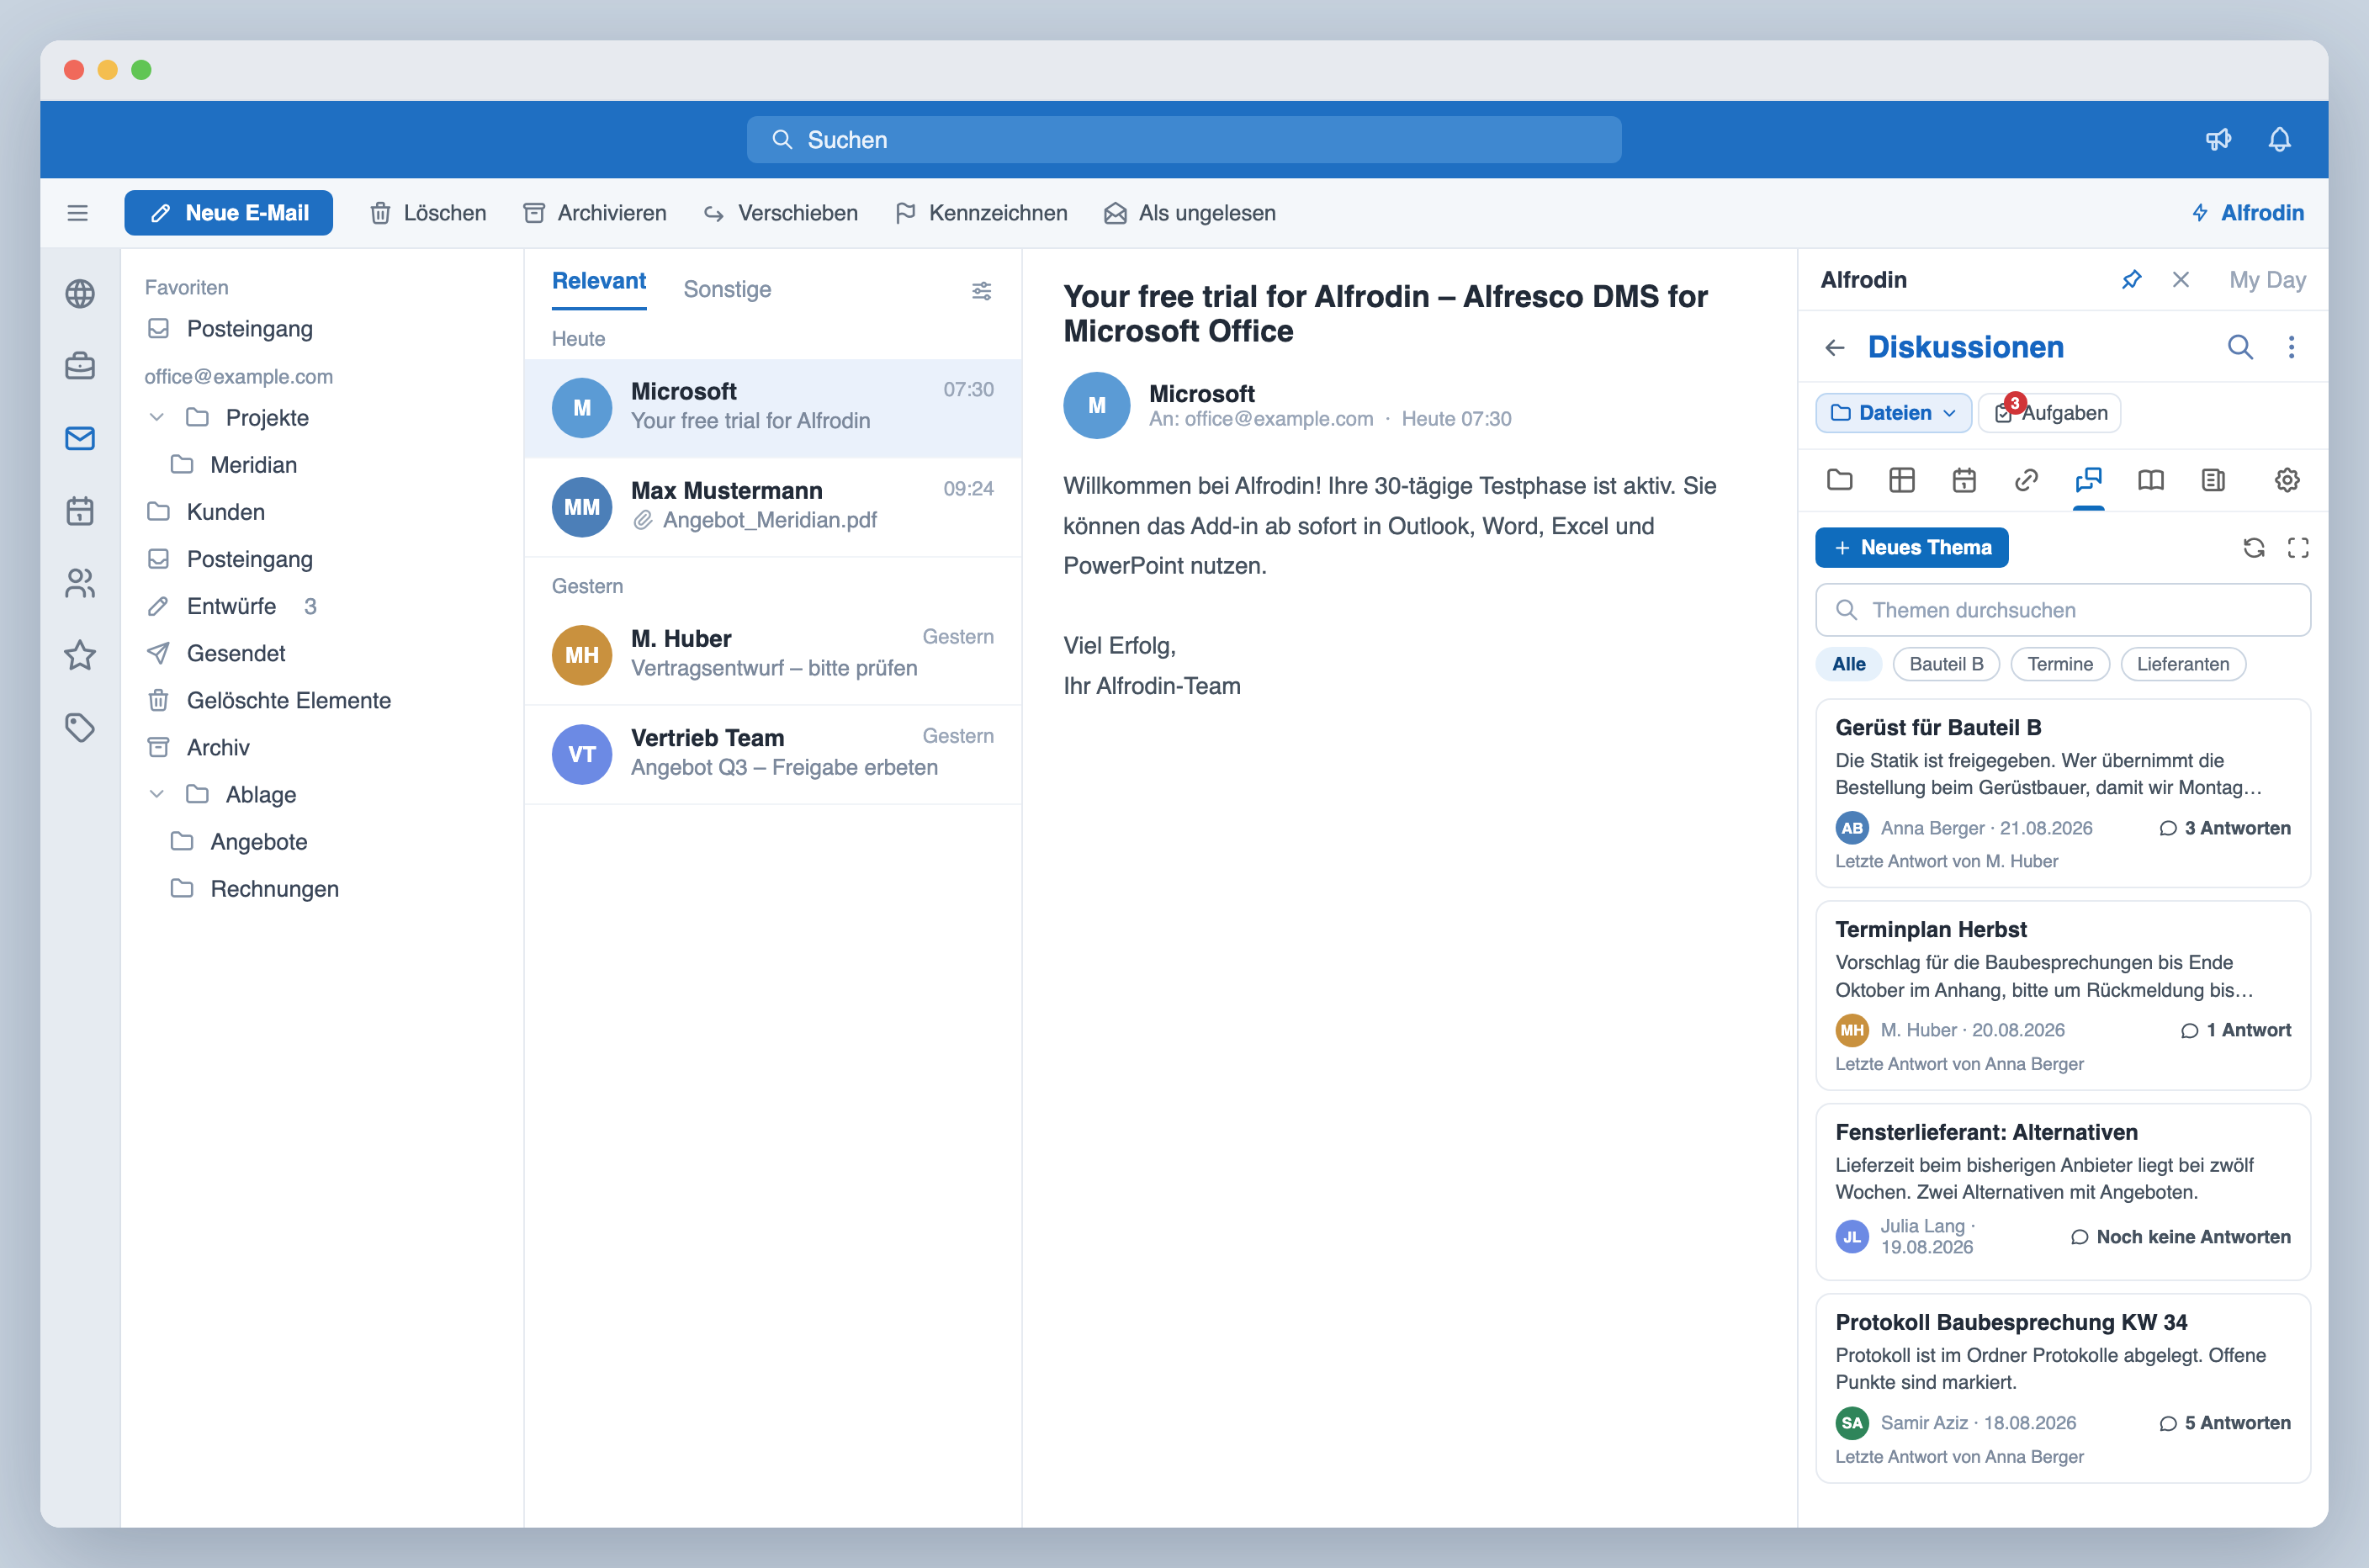Click the Alfrodin add-in button in toolbar
This screenshot has height=1568, width=2369.
(2247, 213)
